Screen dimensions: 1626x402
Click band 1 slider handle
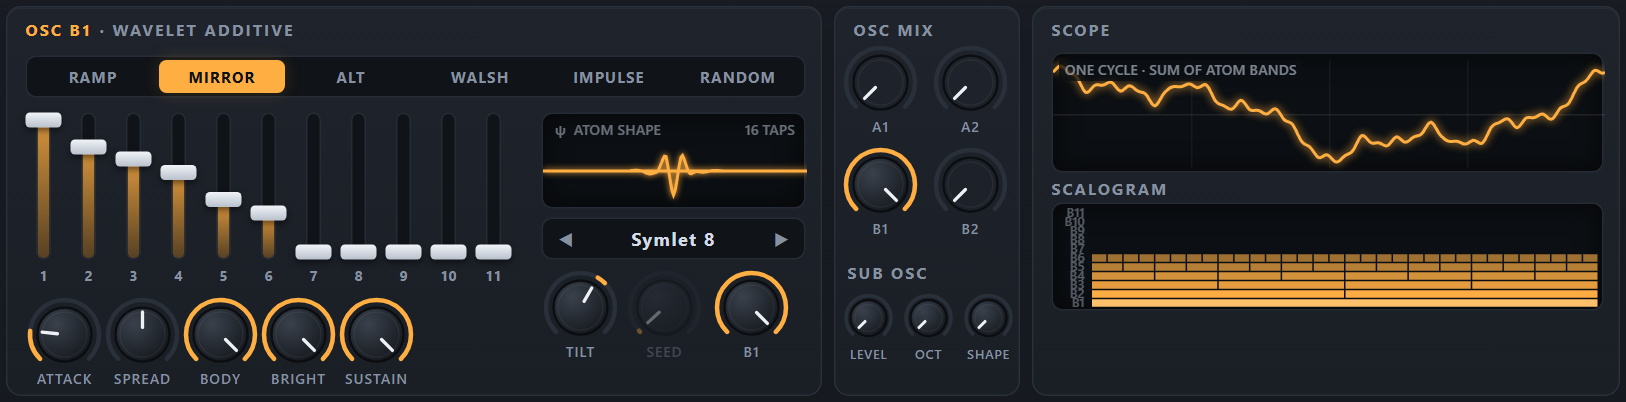[x=43, y=120]
